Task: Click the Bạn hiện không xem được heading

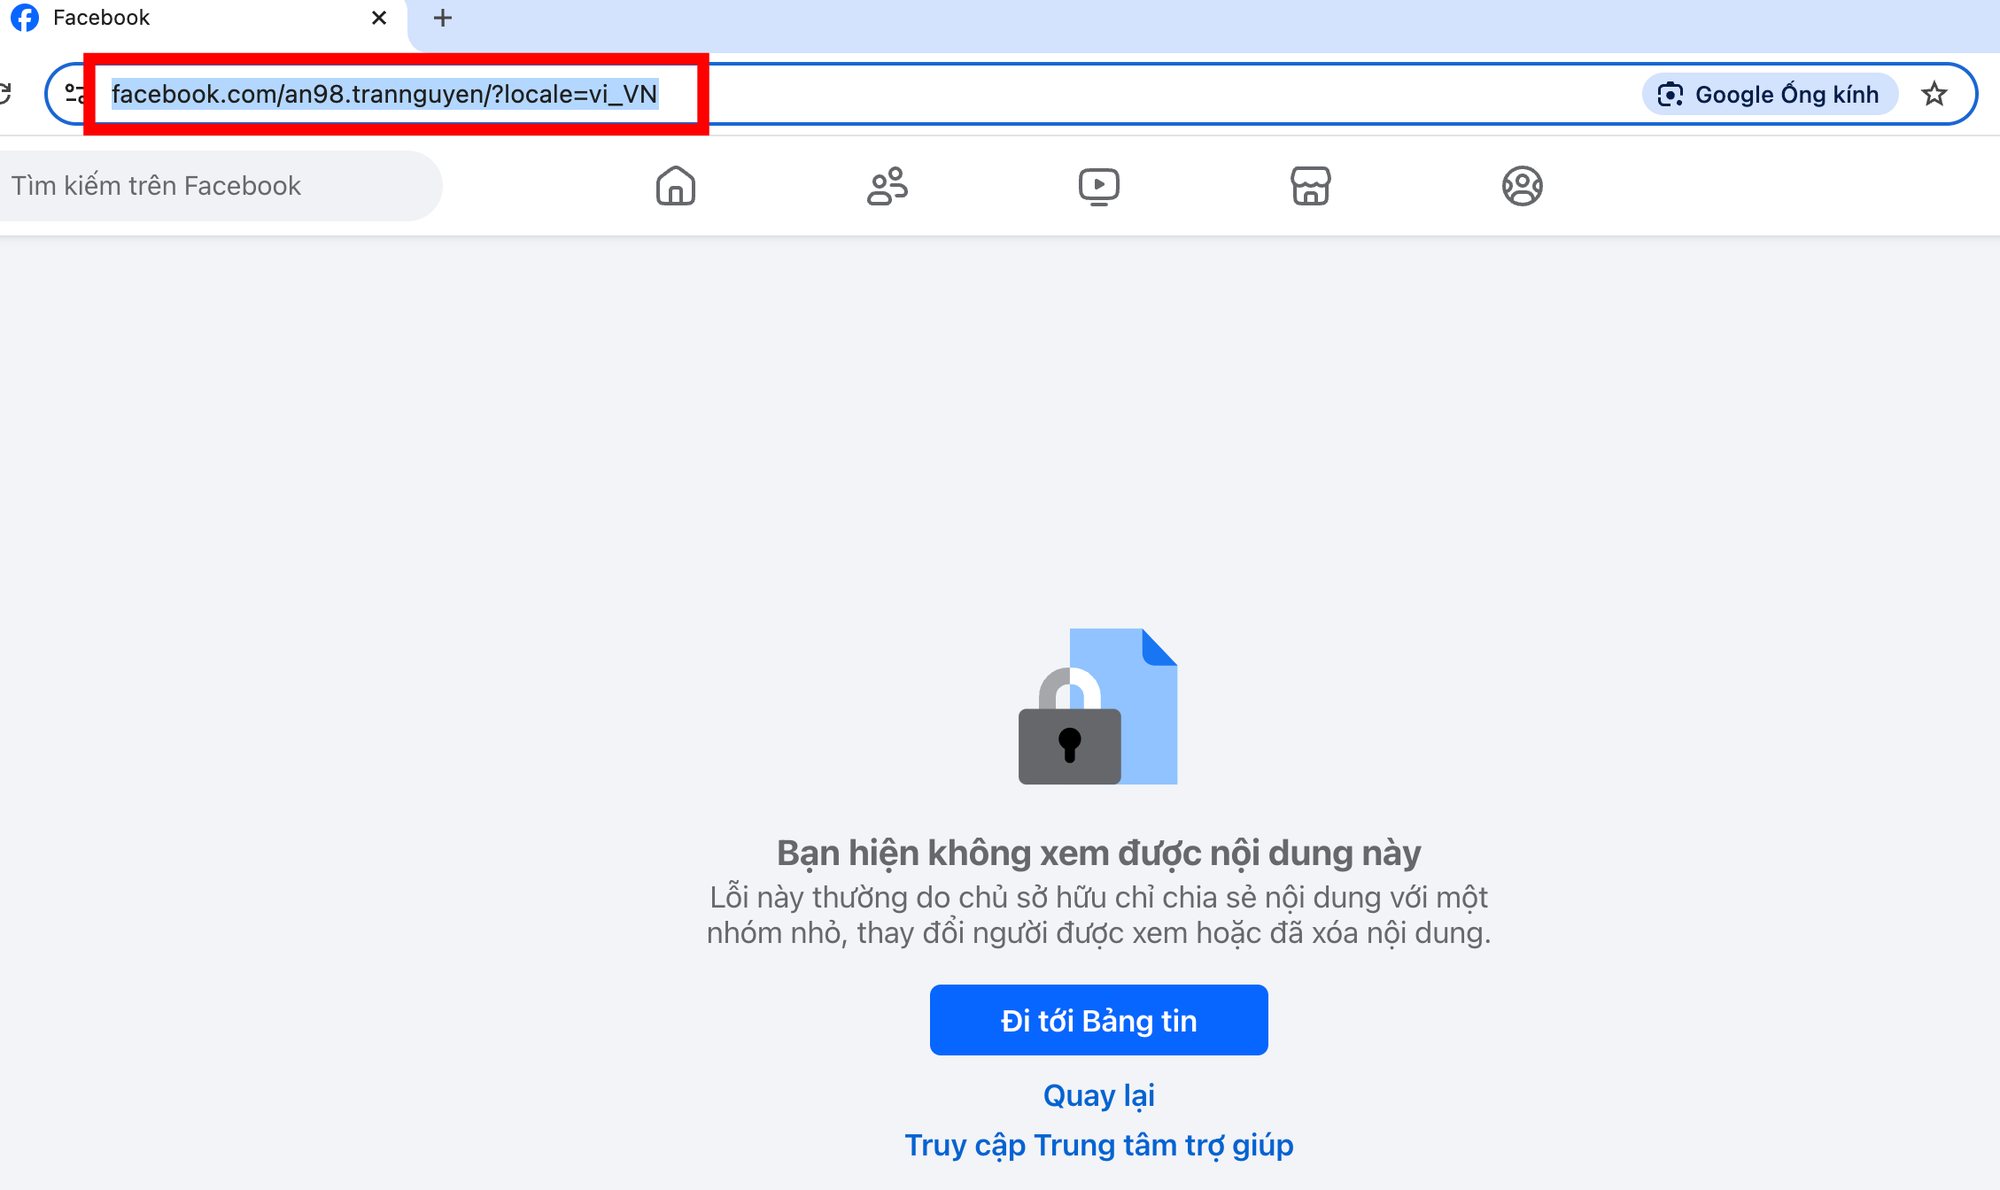Action: tap(1098, 853)
